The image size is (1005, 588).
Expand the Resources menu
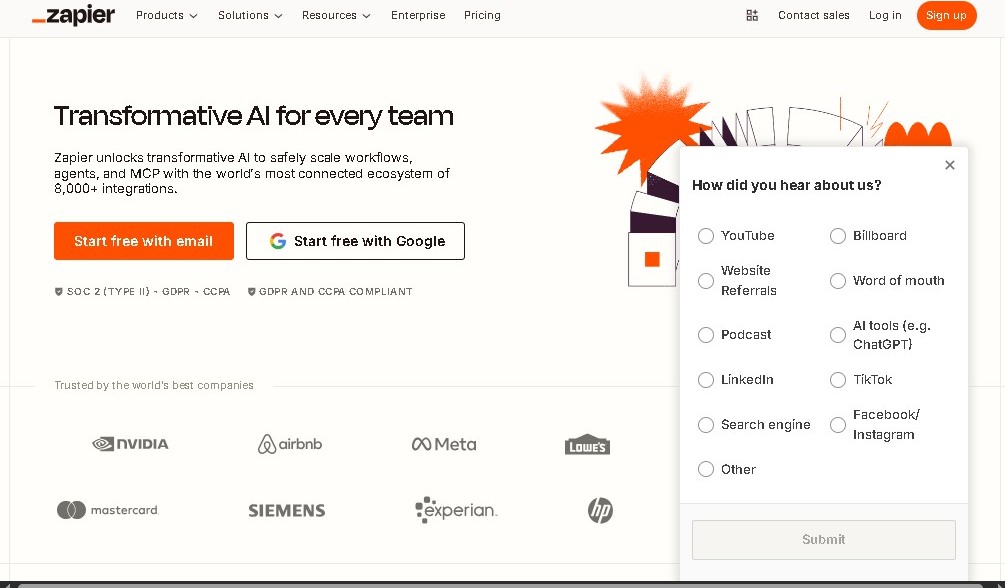pos(334,15)
